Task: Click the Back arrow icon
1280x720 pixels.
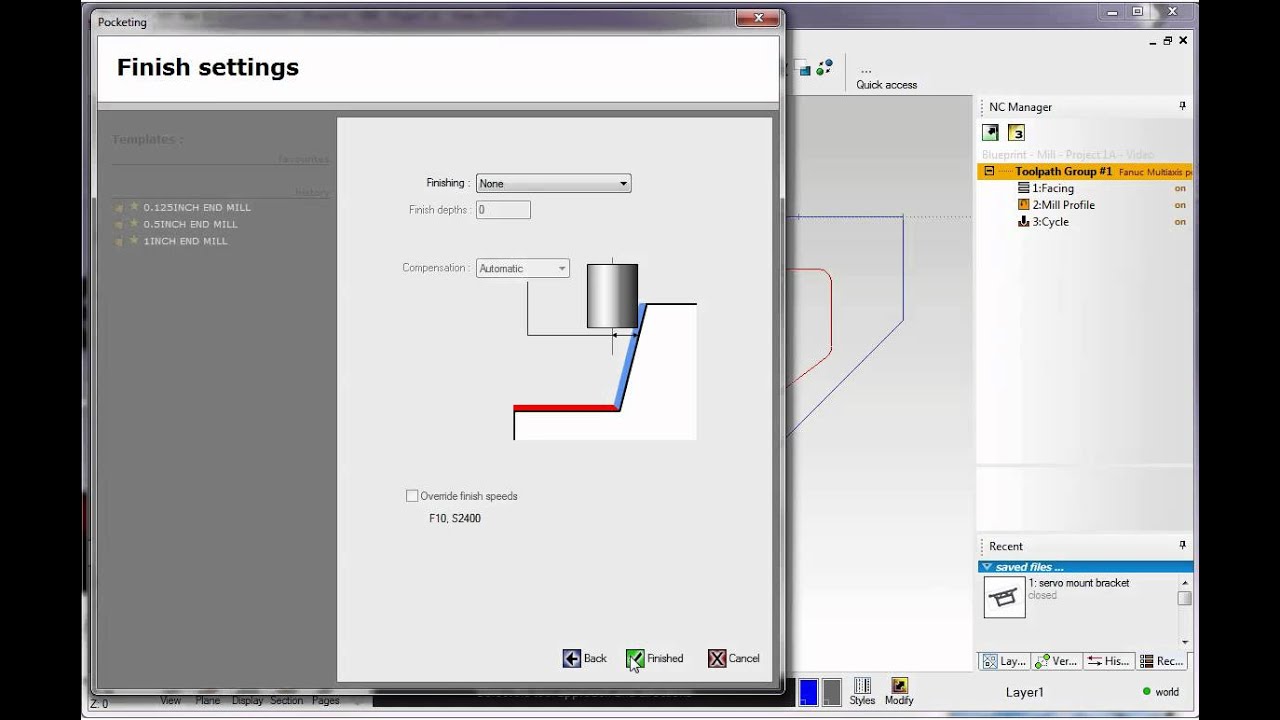Action: pos(572,658)
